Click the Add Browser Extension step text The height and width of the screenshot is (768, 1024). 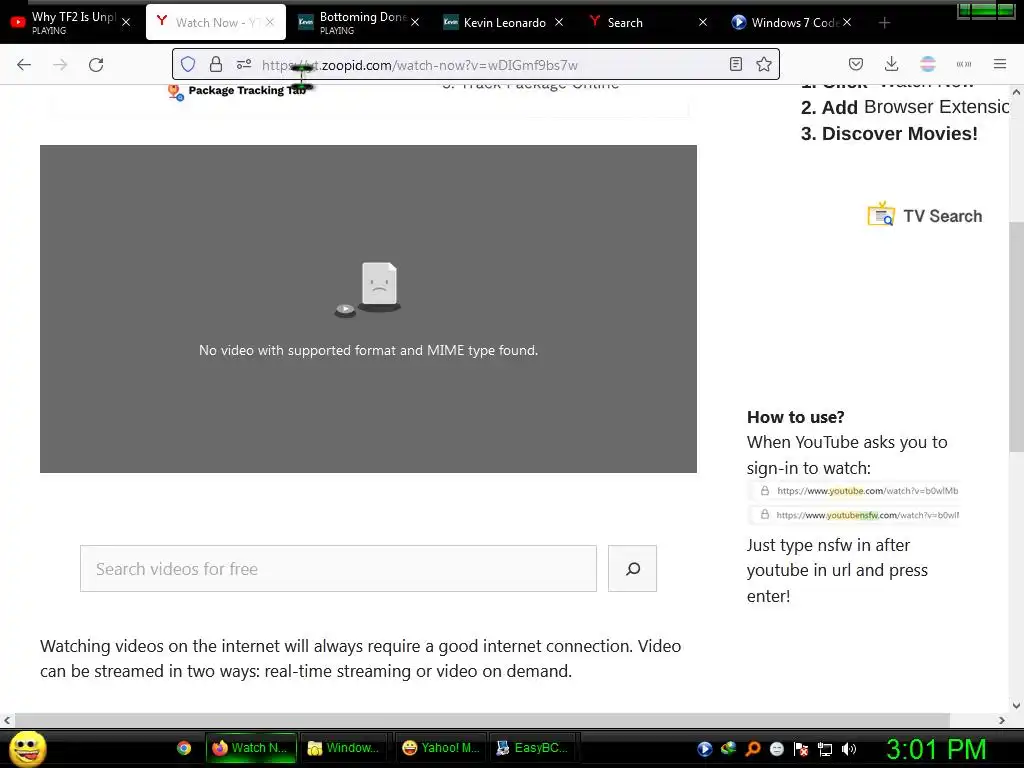coord(905,107)
